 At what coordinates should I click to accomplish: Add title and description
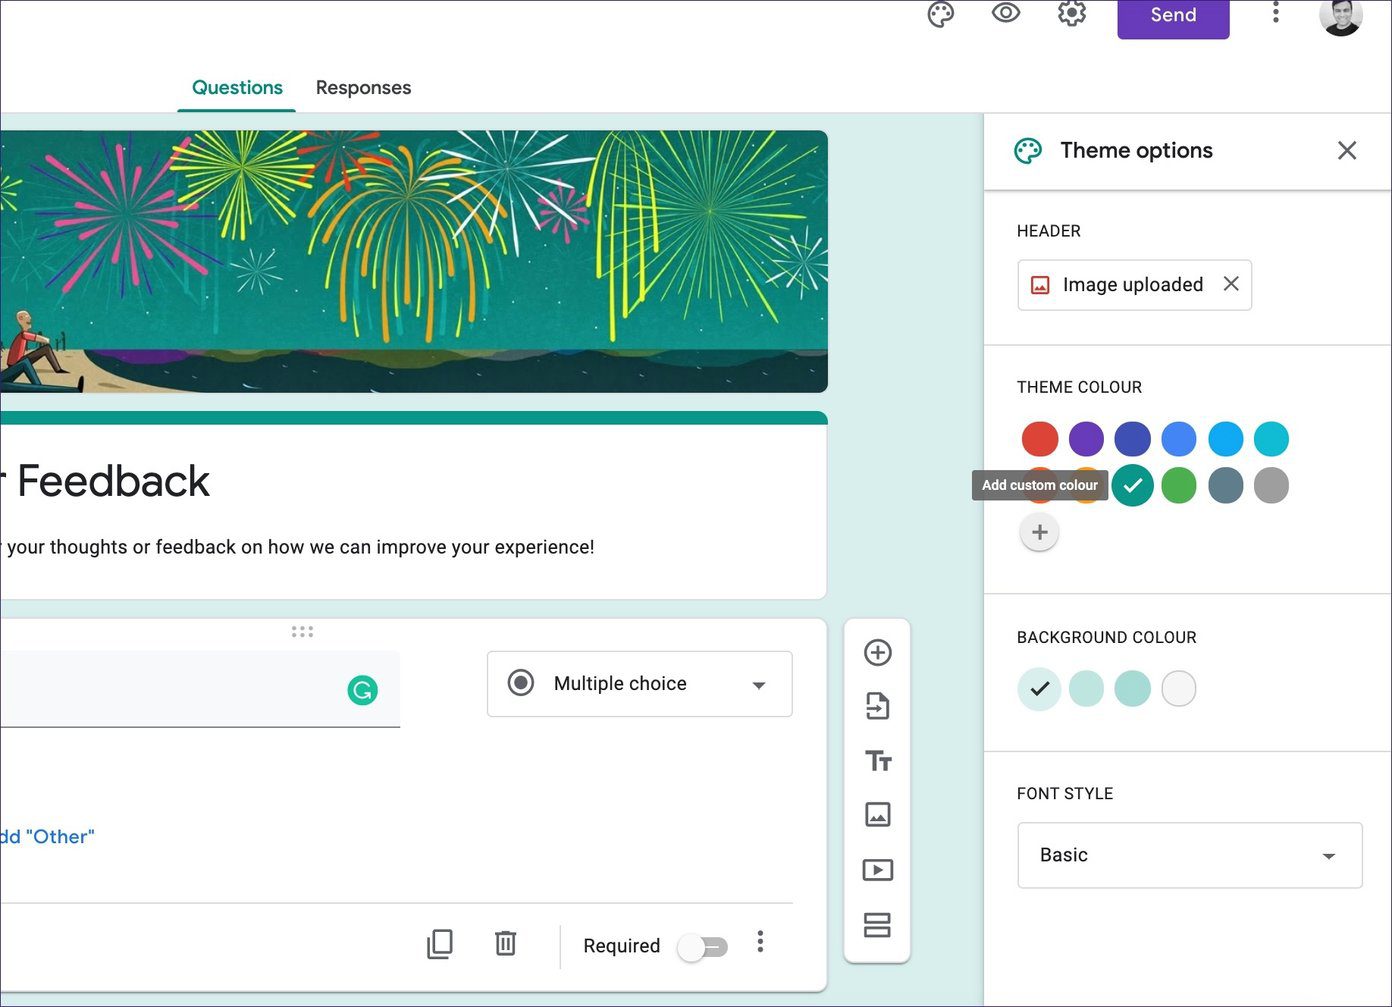878,761
